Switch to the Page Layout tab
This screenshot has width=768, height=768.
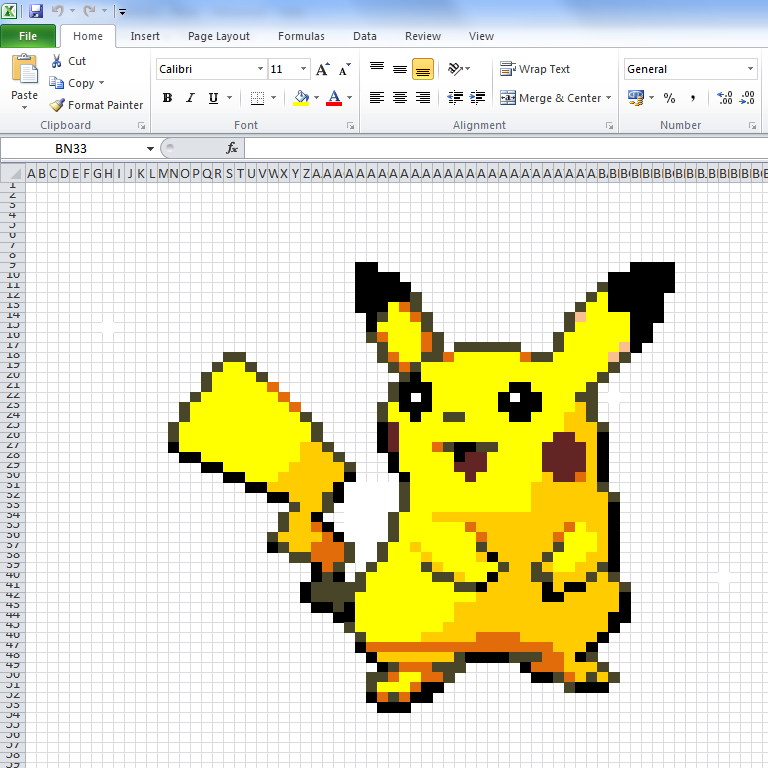point(219,36)
